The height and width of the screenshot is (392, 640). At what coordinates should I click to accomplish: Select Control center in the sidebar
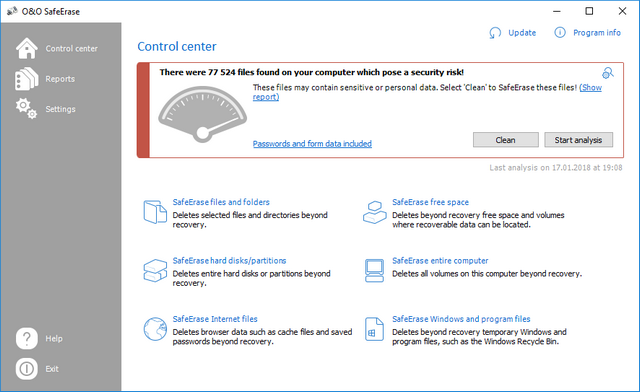click(x=71, y=49)
